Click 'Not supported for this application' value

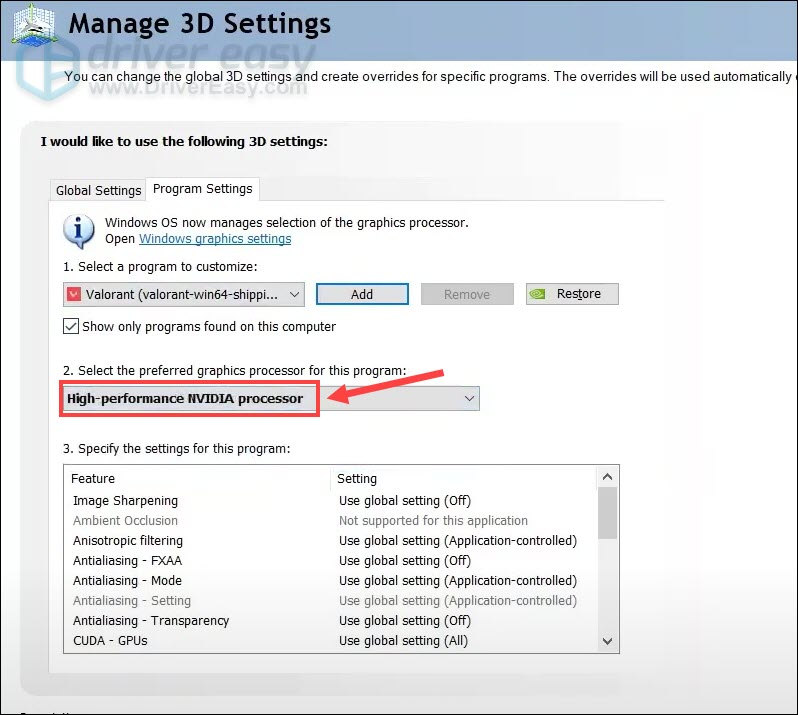pos(433,521)
